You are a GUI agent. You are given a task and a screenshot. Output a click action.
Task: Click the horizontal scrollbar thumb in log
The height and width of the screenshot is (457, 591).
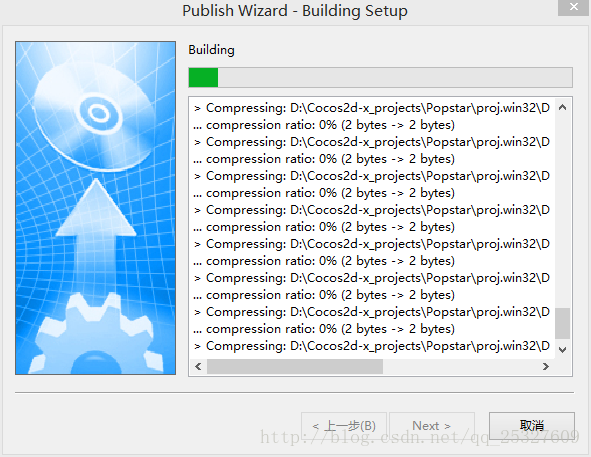(295, 366)
